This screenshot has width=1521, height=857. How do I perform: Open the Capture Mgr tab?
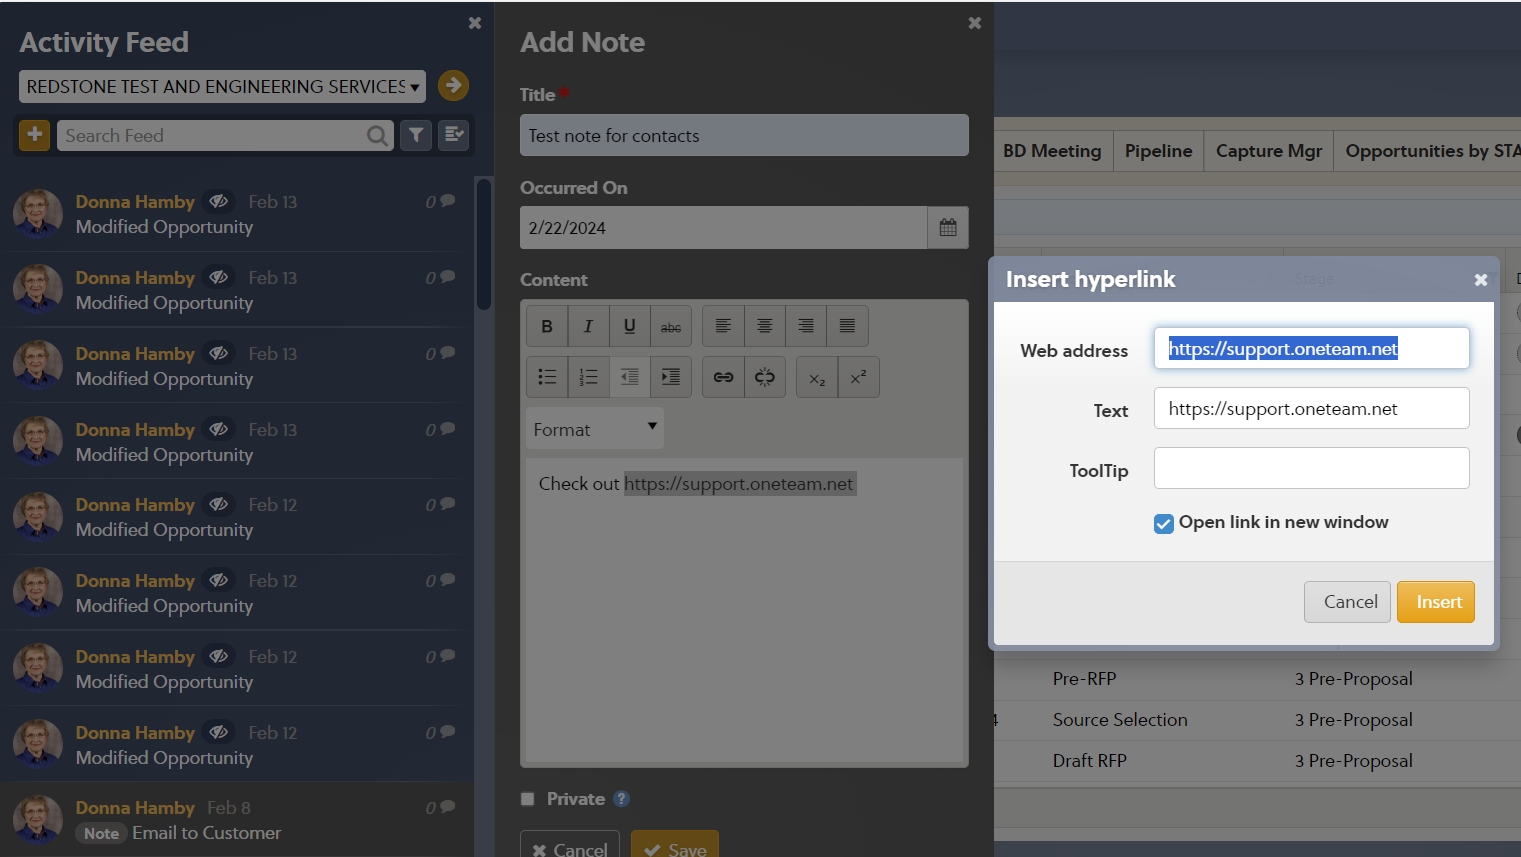click(1268, 151)
